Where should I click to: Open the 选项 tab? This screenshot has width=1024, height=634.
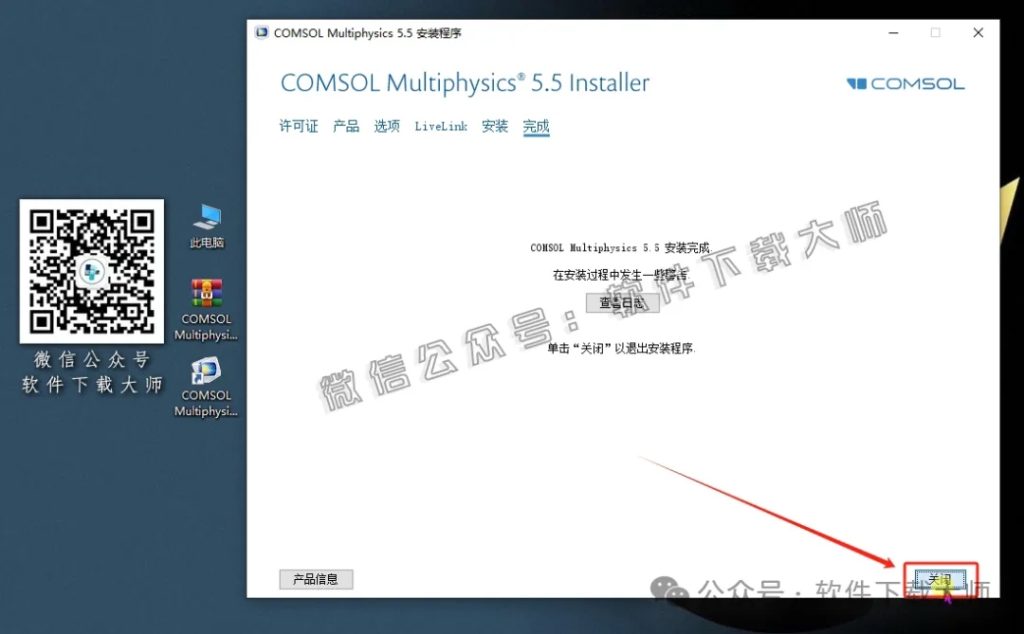[x=386, y=126]
